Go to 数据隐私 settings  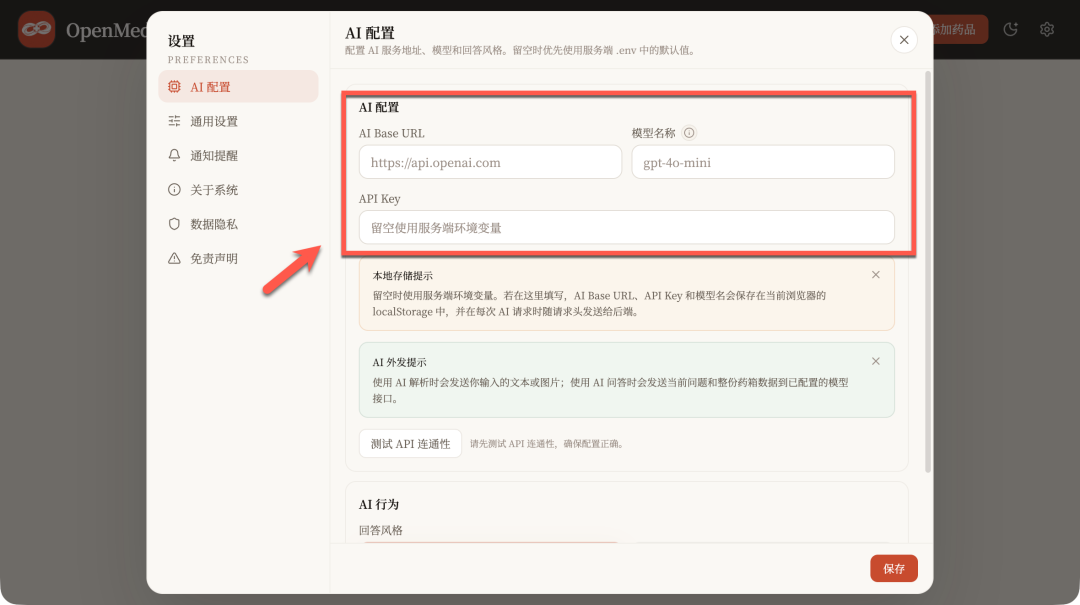click(x=238, y=224)
